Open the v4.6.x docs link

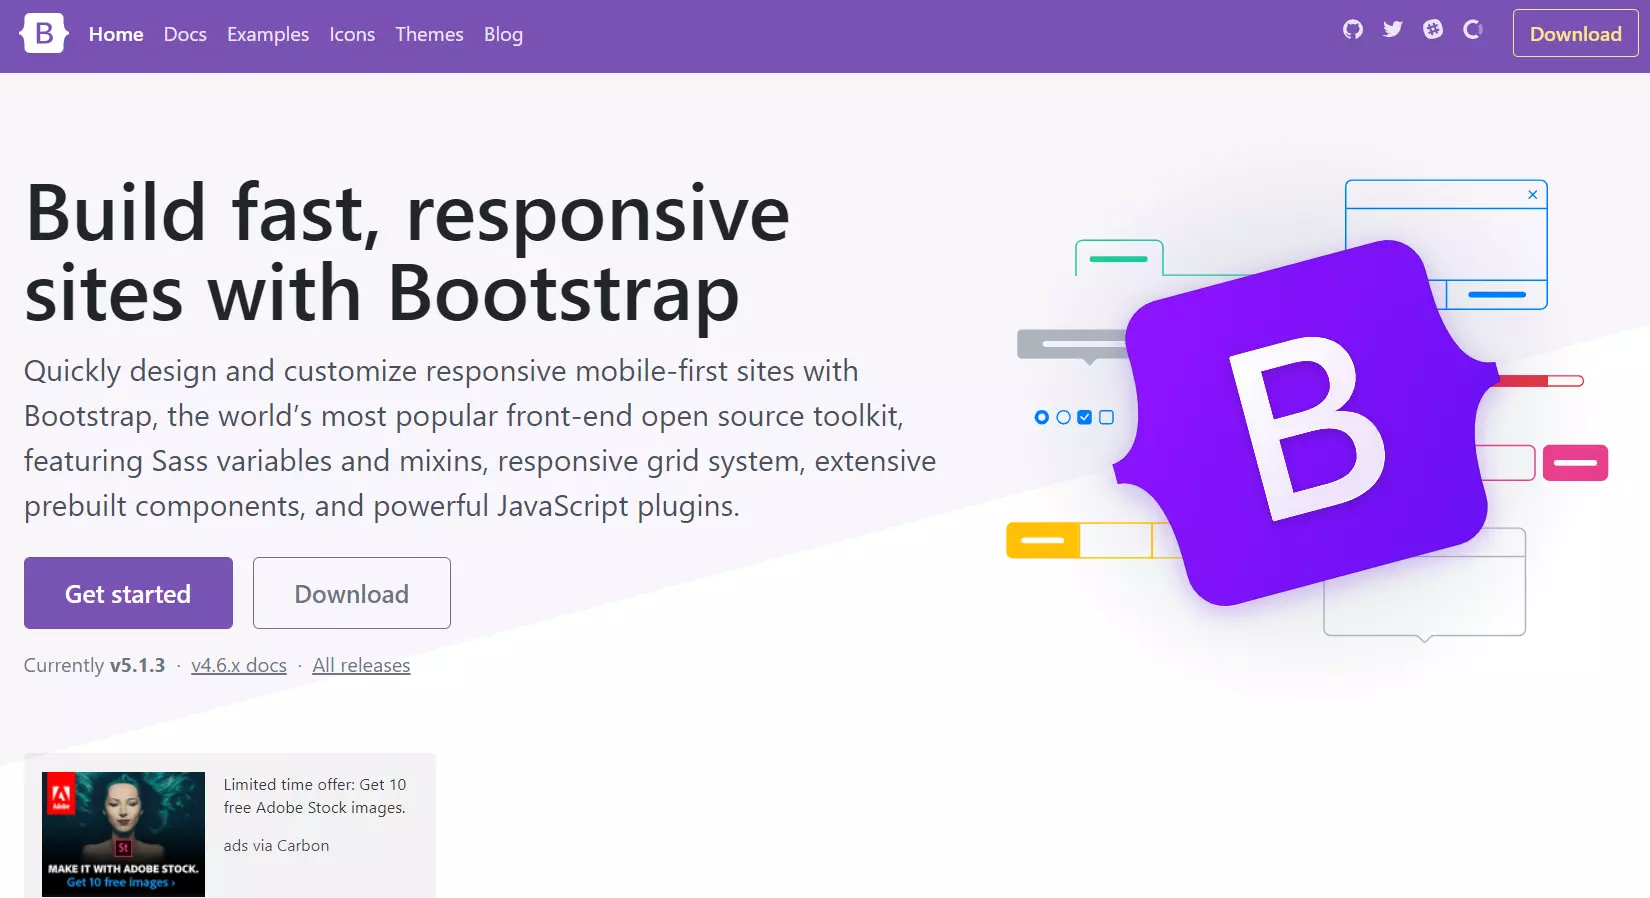pos(239,665)
